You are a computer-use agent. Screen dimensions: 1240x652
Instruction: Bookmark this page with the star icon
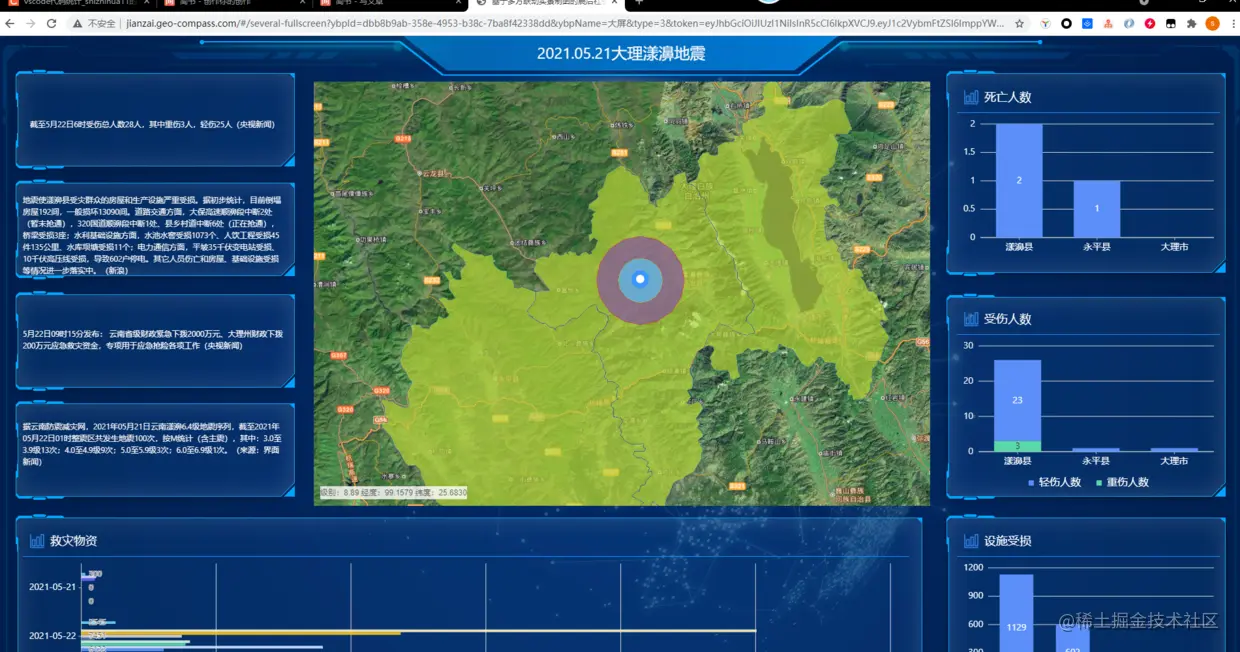coord(1019,23)
